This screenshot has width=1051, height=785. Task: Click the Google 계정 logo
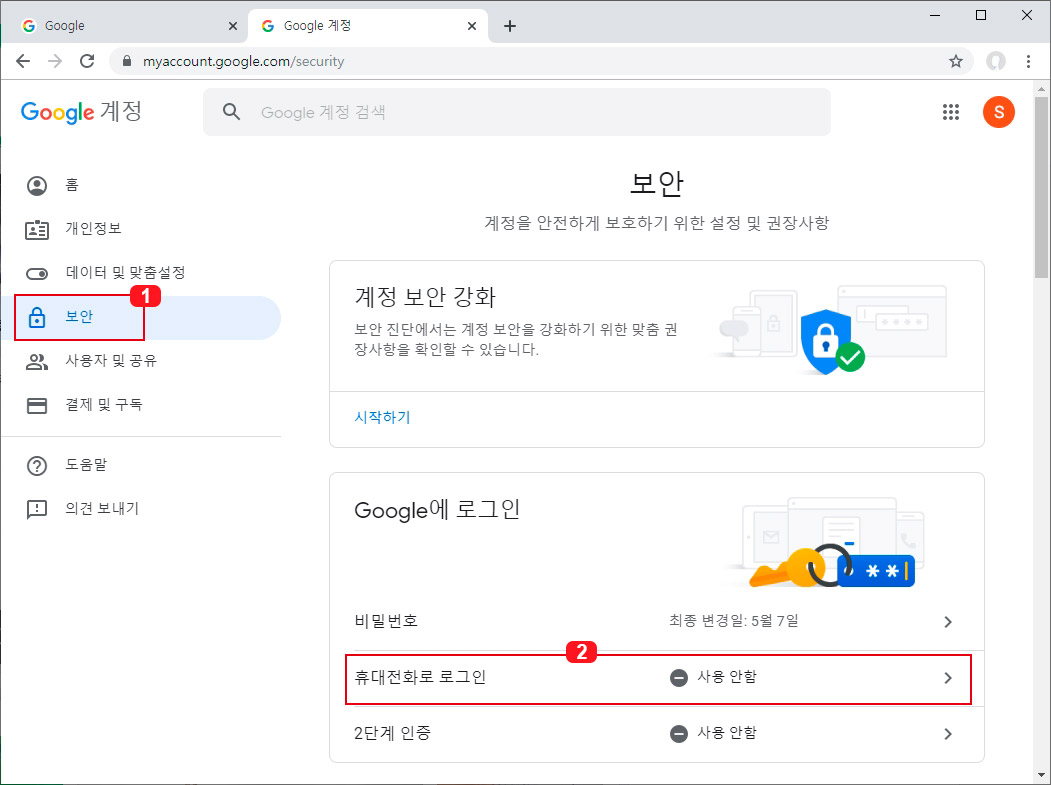coord(81,111)
